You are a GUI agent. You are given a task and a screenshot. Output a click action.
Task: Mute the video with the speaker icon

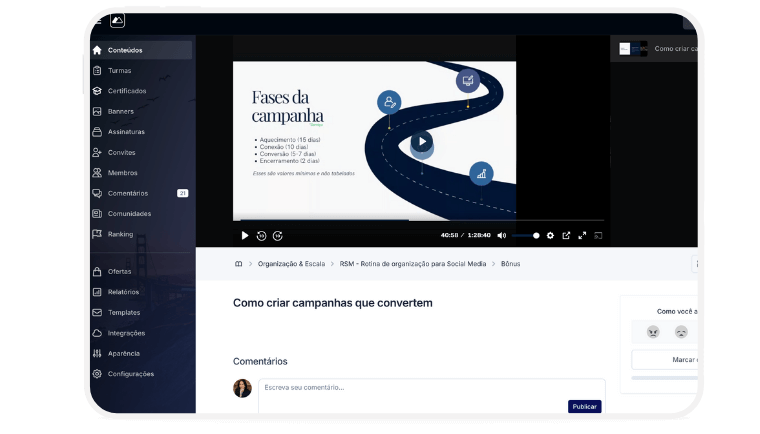click(503, 236)
